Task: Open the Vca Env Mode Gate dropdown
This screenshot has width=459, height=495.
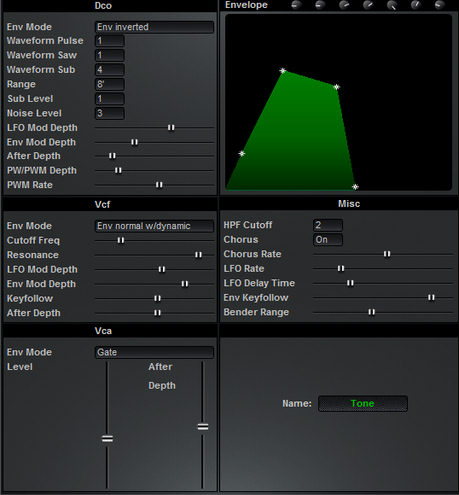Action: pyautogui.click(x=154, y=352)
